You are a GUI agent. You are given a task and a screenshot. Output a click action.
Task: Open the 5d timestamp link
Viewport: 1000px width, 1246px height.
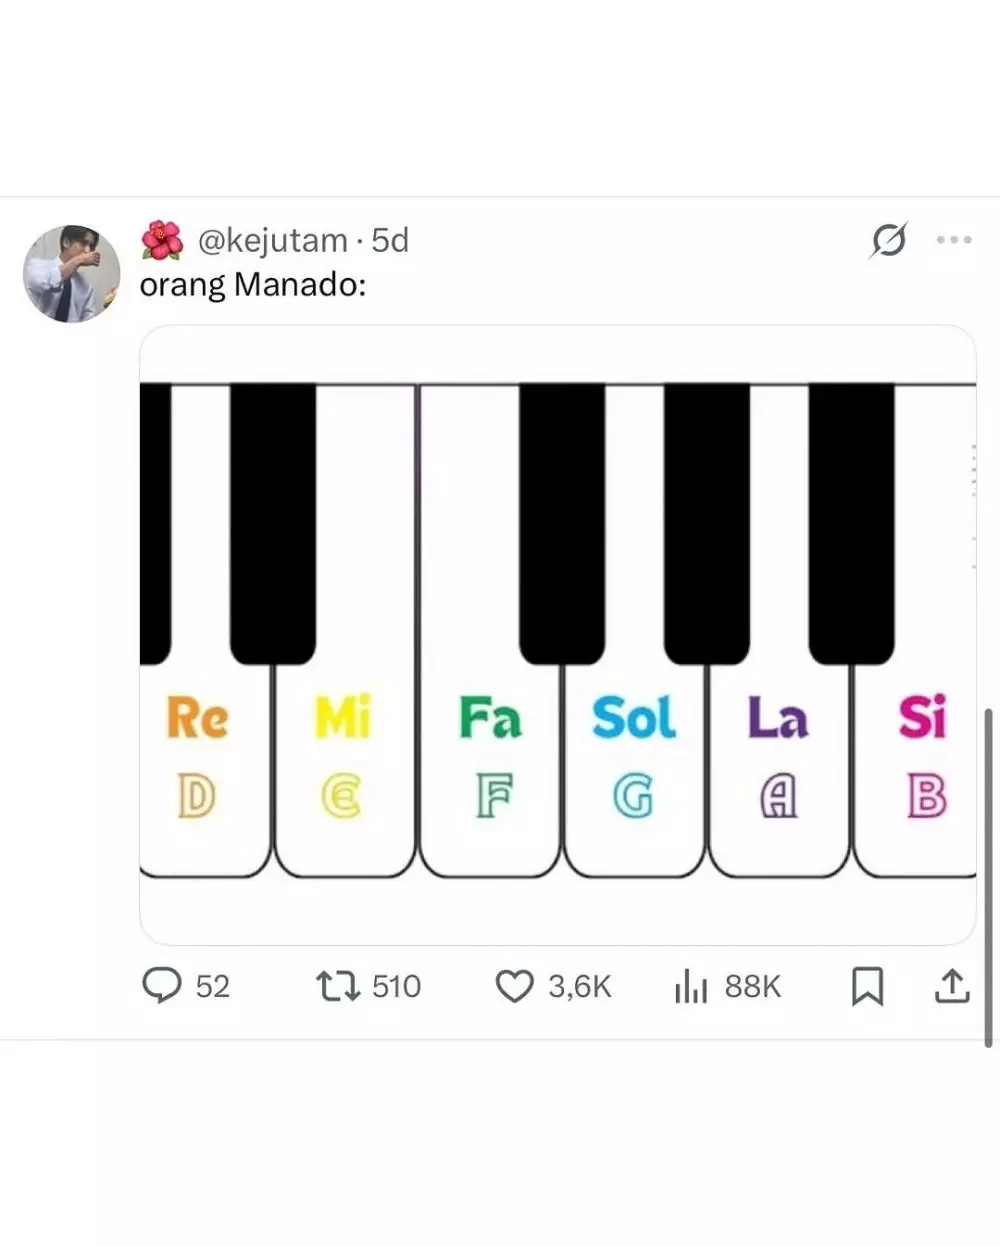pyautogui.click(x=390, y=241)
